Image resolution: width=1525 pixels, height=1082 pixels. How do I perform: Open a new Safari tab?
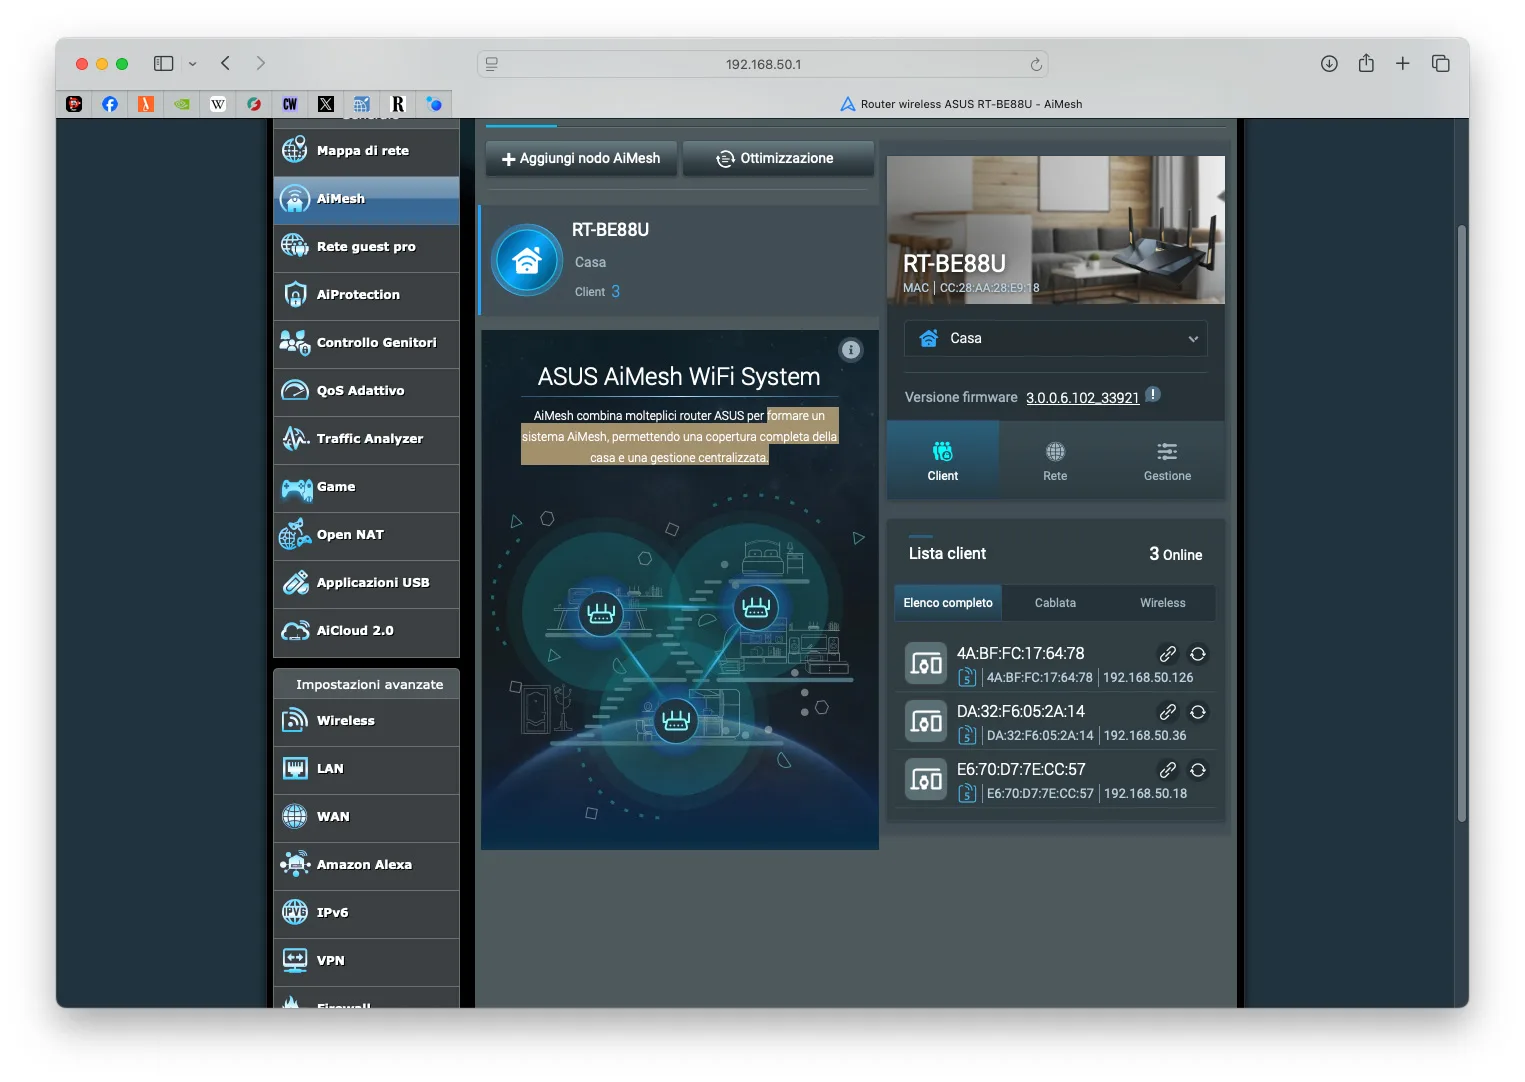(x=1403, y=64)
